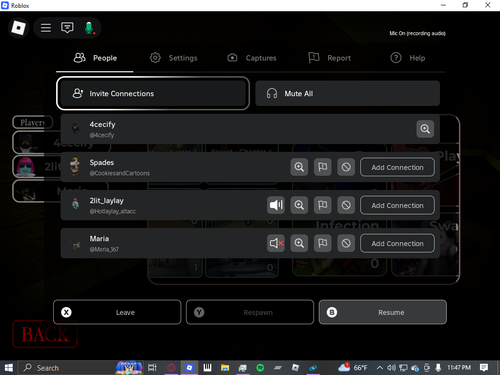Select the Roblox taskbar icon
This screenshot has width=500, height=375.
189,368
